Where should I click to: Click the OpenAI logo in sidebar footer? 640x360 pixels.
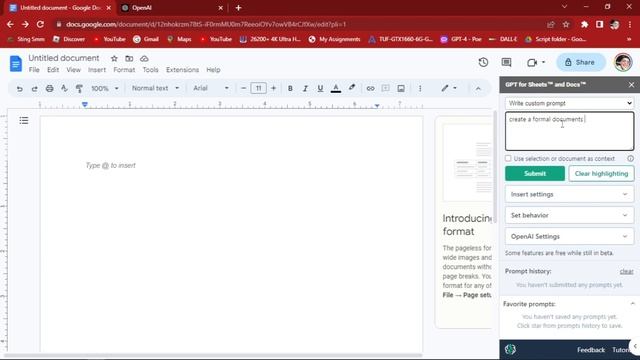click(510, 349)
